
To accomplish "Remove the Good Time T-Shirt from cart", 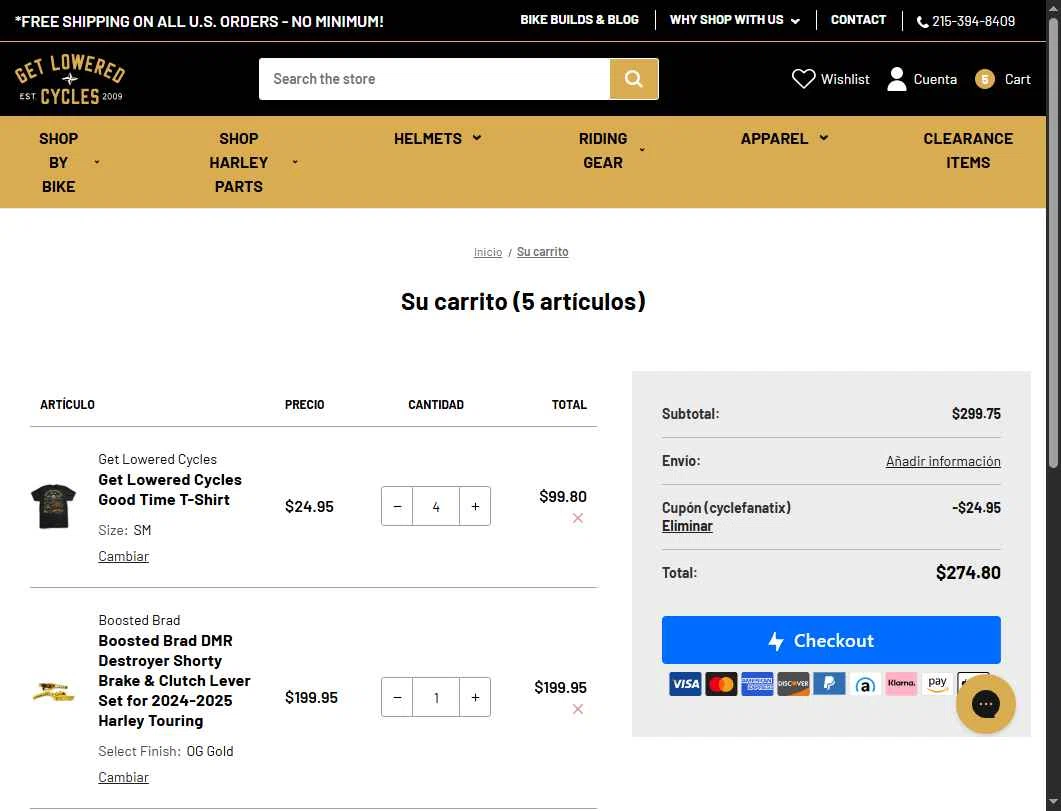I will [577, 518].
